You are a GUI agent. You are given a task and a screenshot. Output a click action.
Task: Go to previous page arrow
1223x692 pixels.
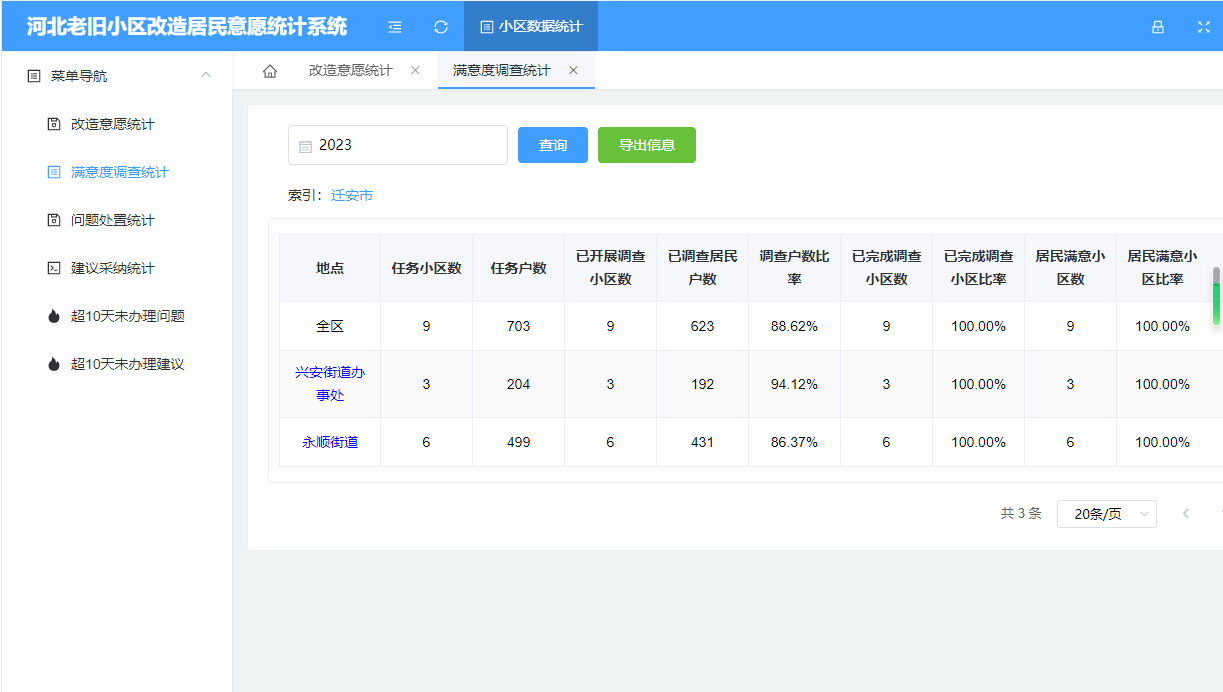(1186, 514)
